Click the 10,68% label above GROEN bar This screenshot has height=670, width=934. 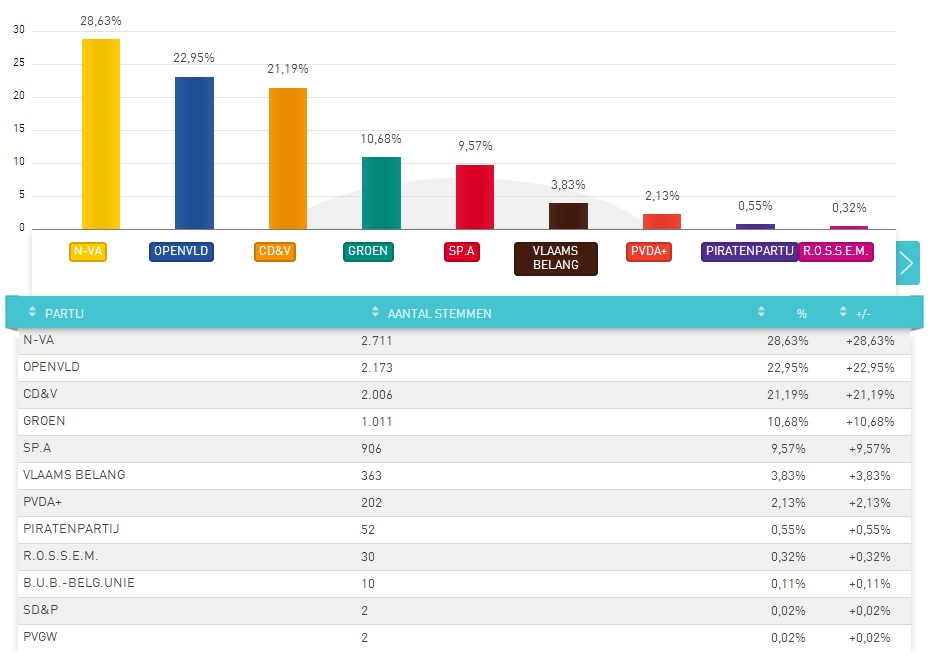tap(381, 139)
